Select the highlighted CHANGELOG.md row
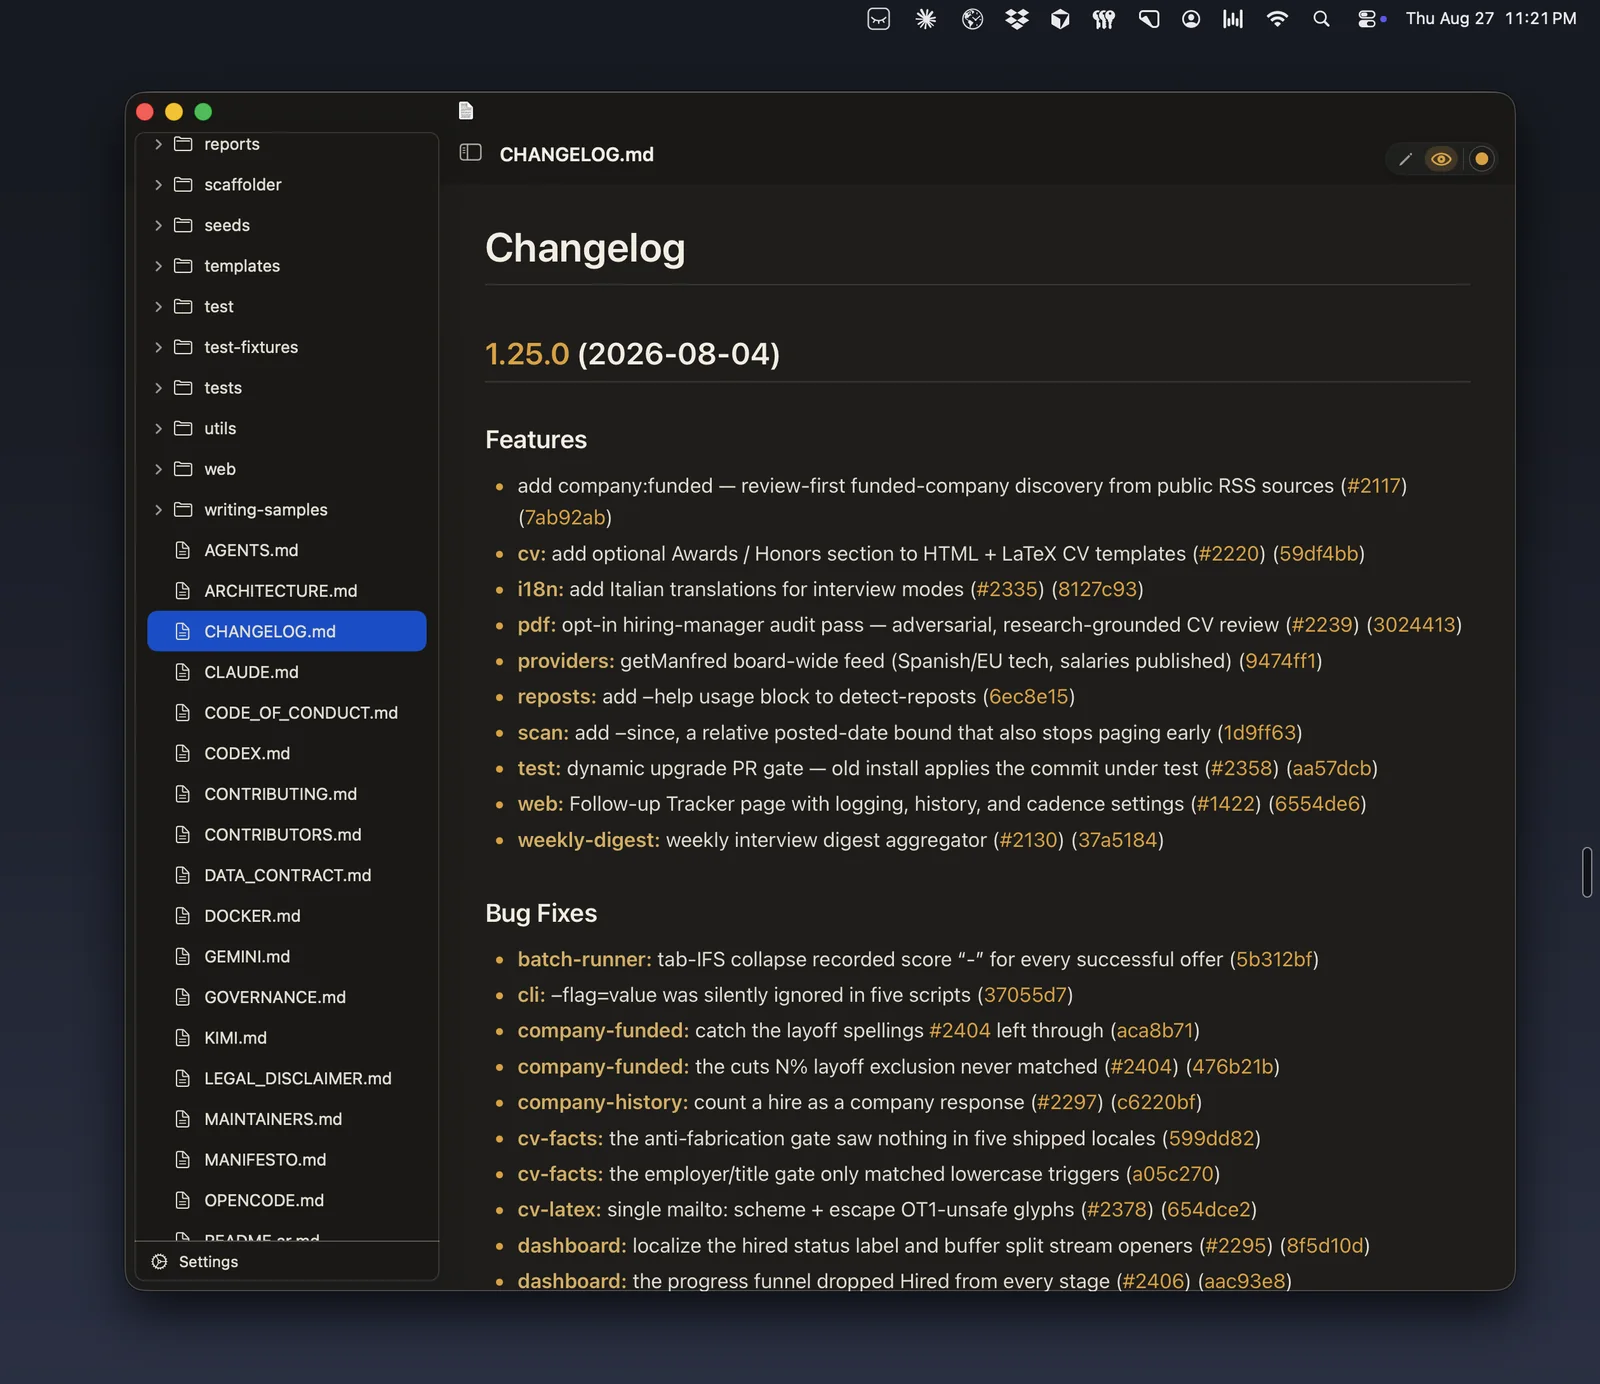Screen dimensions: 1600x1384 (x=287, y=631)
